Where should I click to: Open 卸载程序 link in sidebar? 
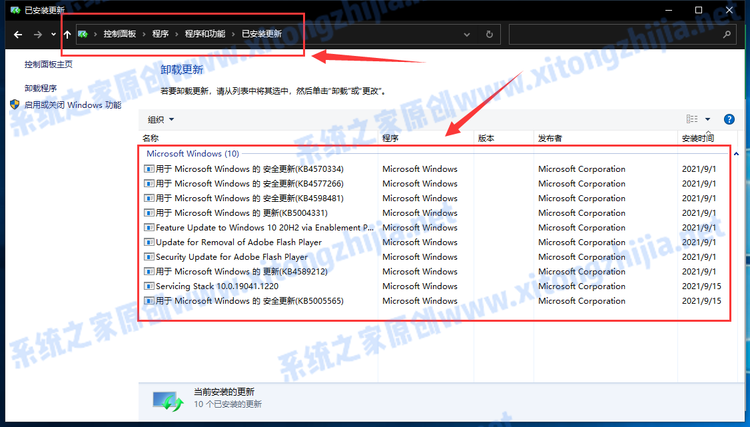tap(41, 88)
